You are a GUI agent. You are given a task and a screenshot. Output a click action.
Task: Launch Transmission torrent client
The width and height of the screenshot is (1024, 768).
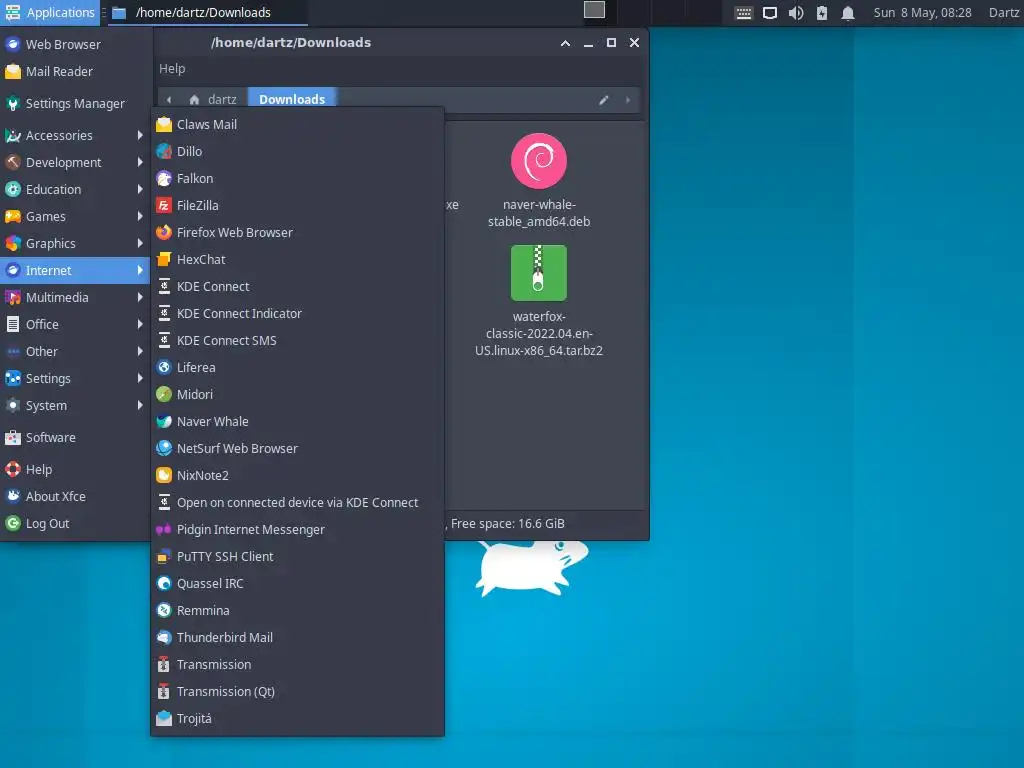297,664
